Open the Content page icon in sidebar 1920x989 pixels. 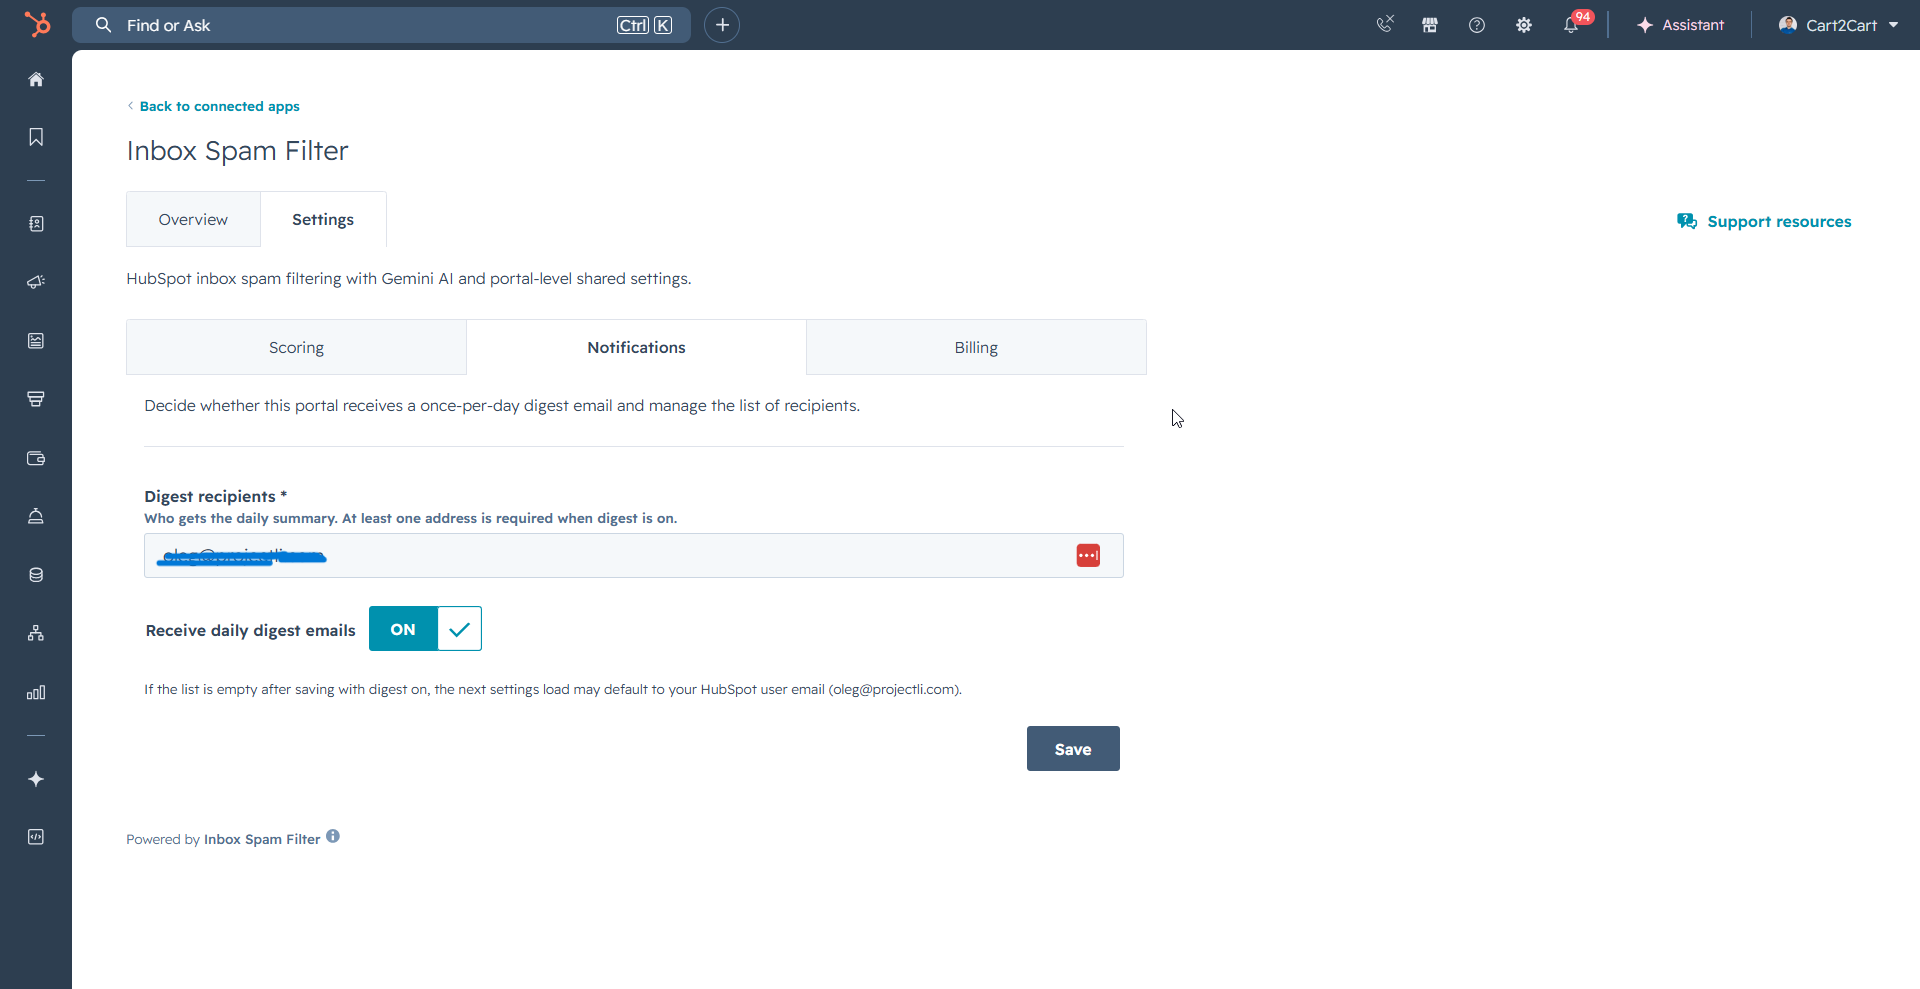click(x=36, y=341)
